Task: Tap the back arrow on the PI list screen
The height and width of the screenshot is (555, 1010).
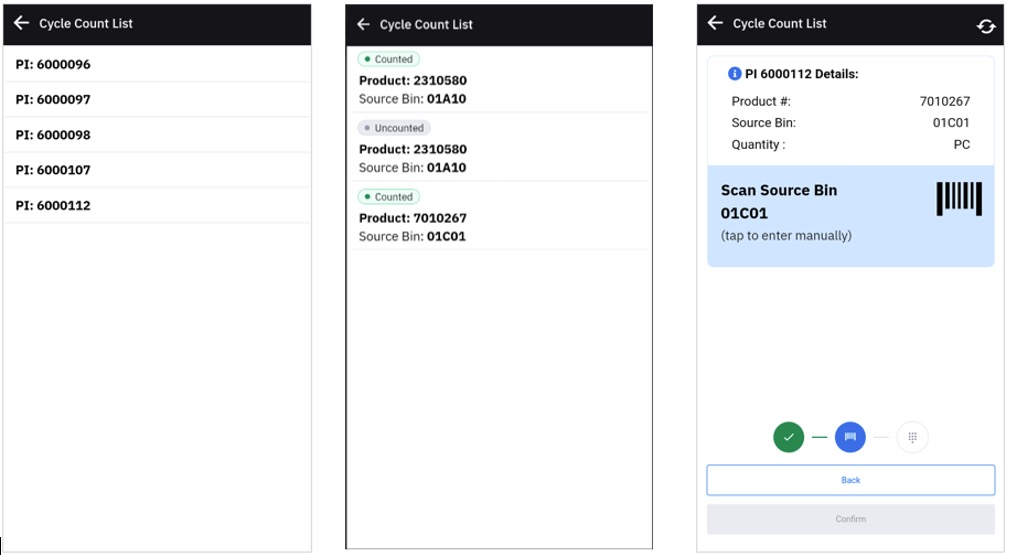Action: (21, 23)
